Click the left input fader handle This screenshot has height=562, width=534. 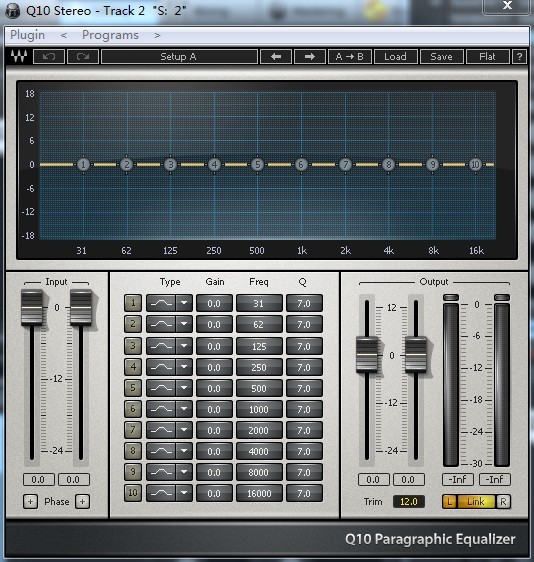coord(32,308)
